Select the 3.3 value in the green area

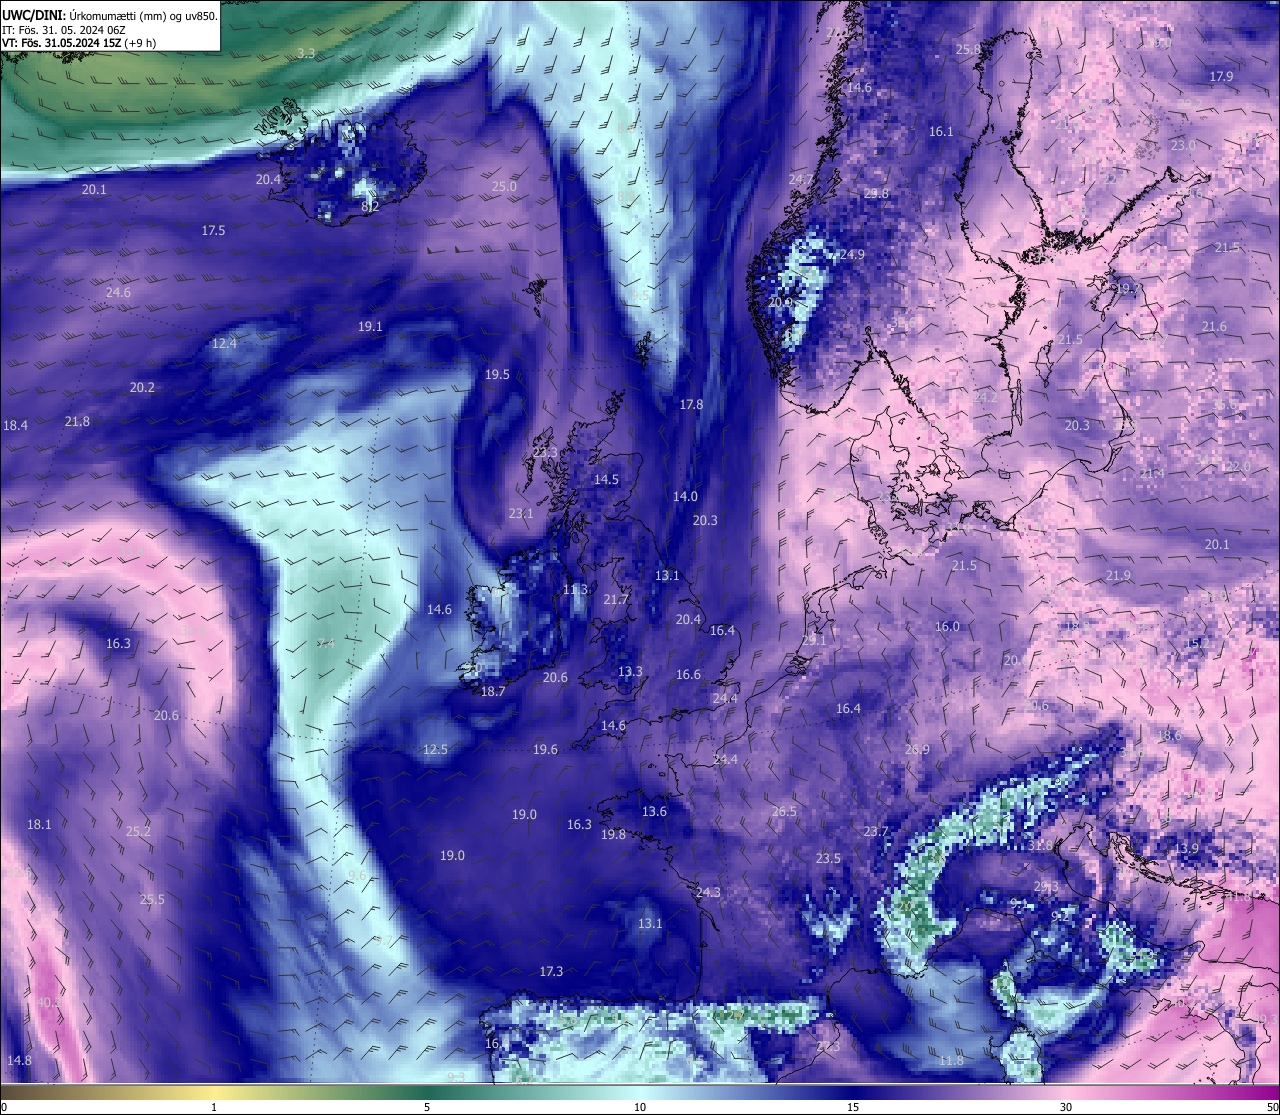pos(306,53)
